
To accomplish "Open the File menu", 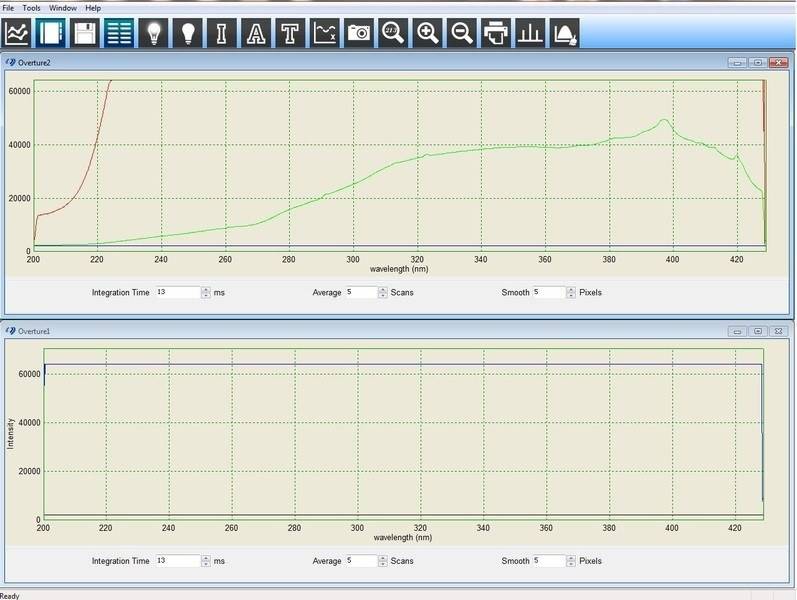I will tap(9, 7).
